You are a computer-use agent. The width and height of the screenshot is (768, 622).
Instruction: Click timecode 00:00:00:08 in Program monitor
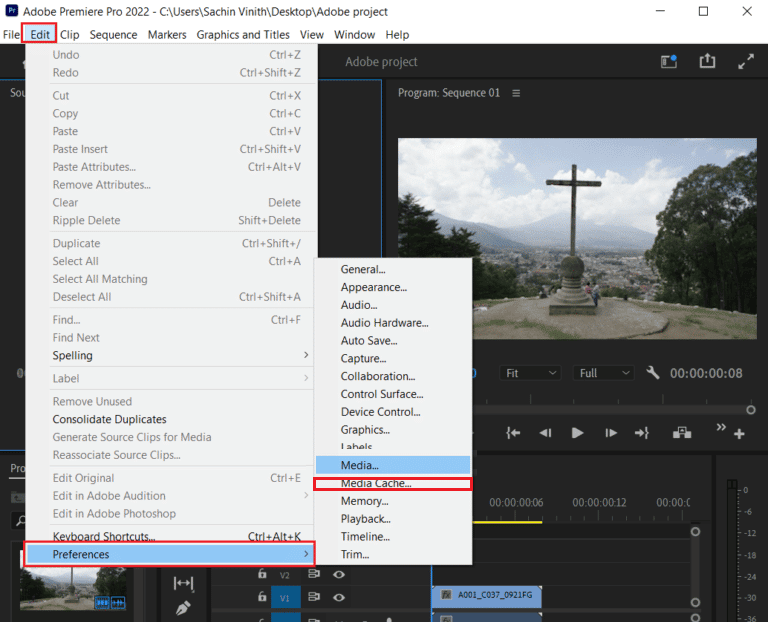click(x=706, y=373)
